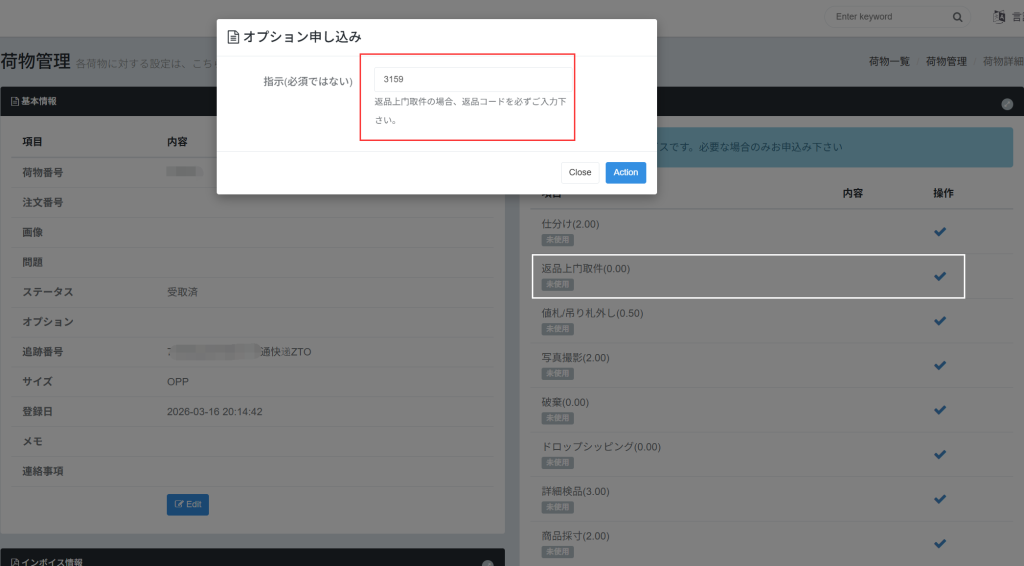This screenshot has height=566, width=1024.
Task: Click the search magnifier icon
Action: click(x=957, y=17)
